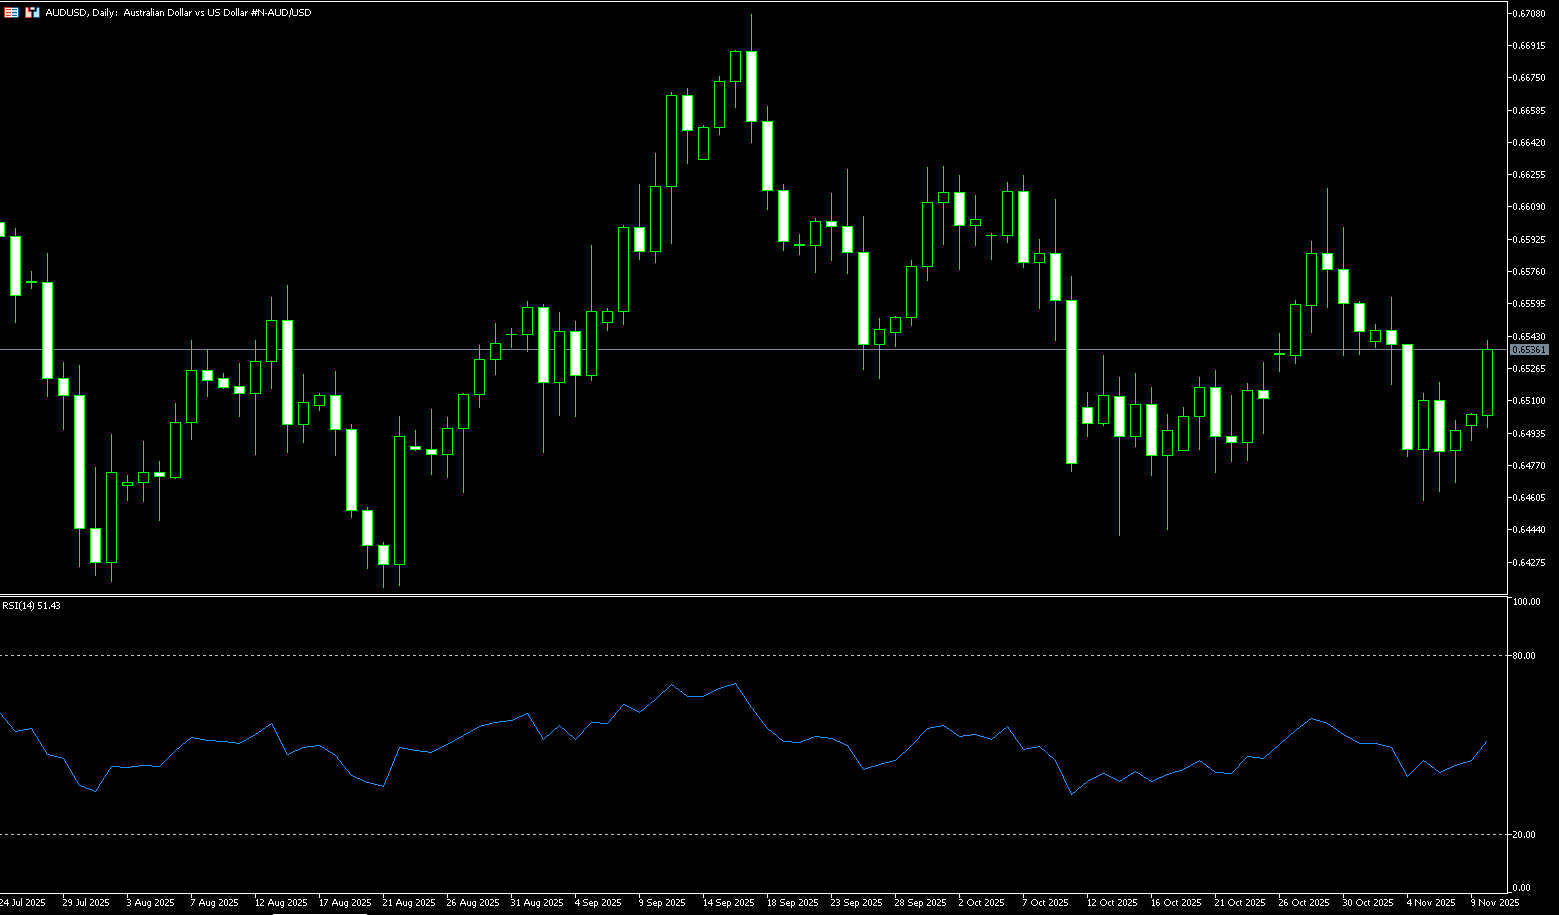
Task: Click the 0.64275 price scale label
Action: click(1530, 562)
